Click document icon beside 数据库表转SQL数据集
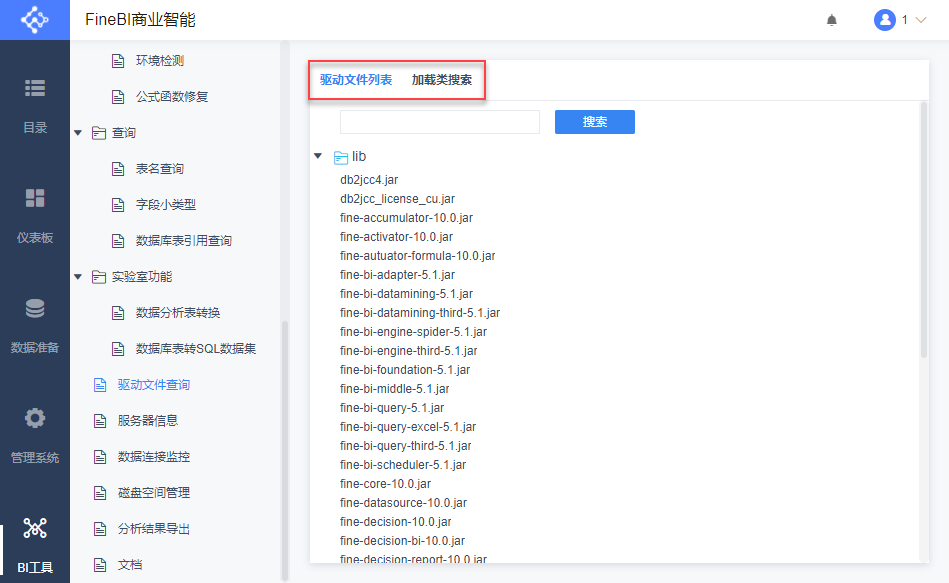Image resolution: width=949 pixels, height=583 pixels. click(118, 349)
